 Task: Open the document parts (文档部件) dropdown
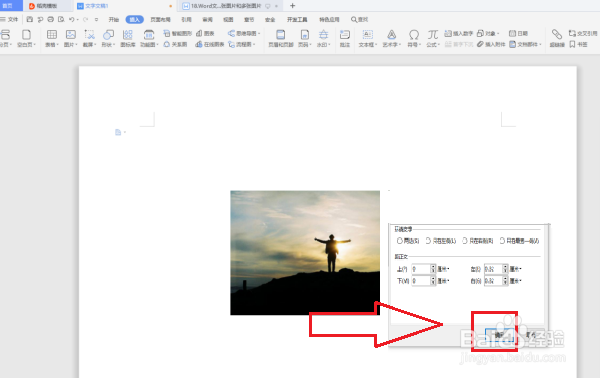point(525,44)
